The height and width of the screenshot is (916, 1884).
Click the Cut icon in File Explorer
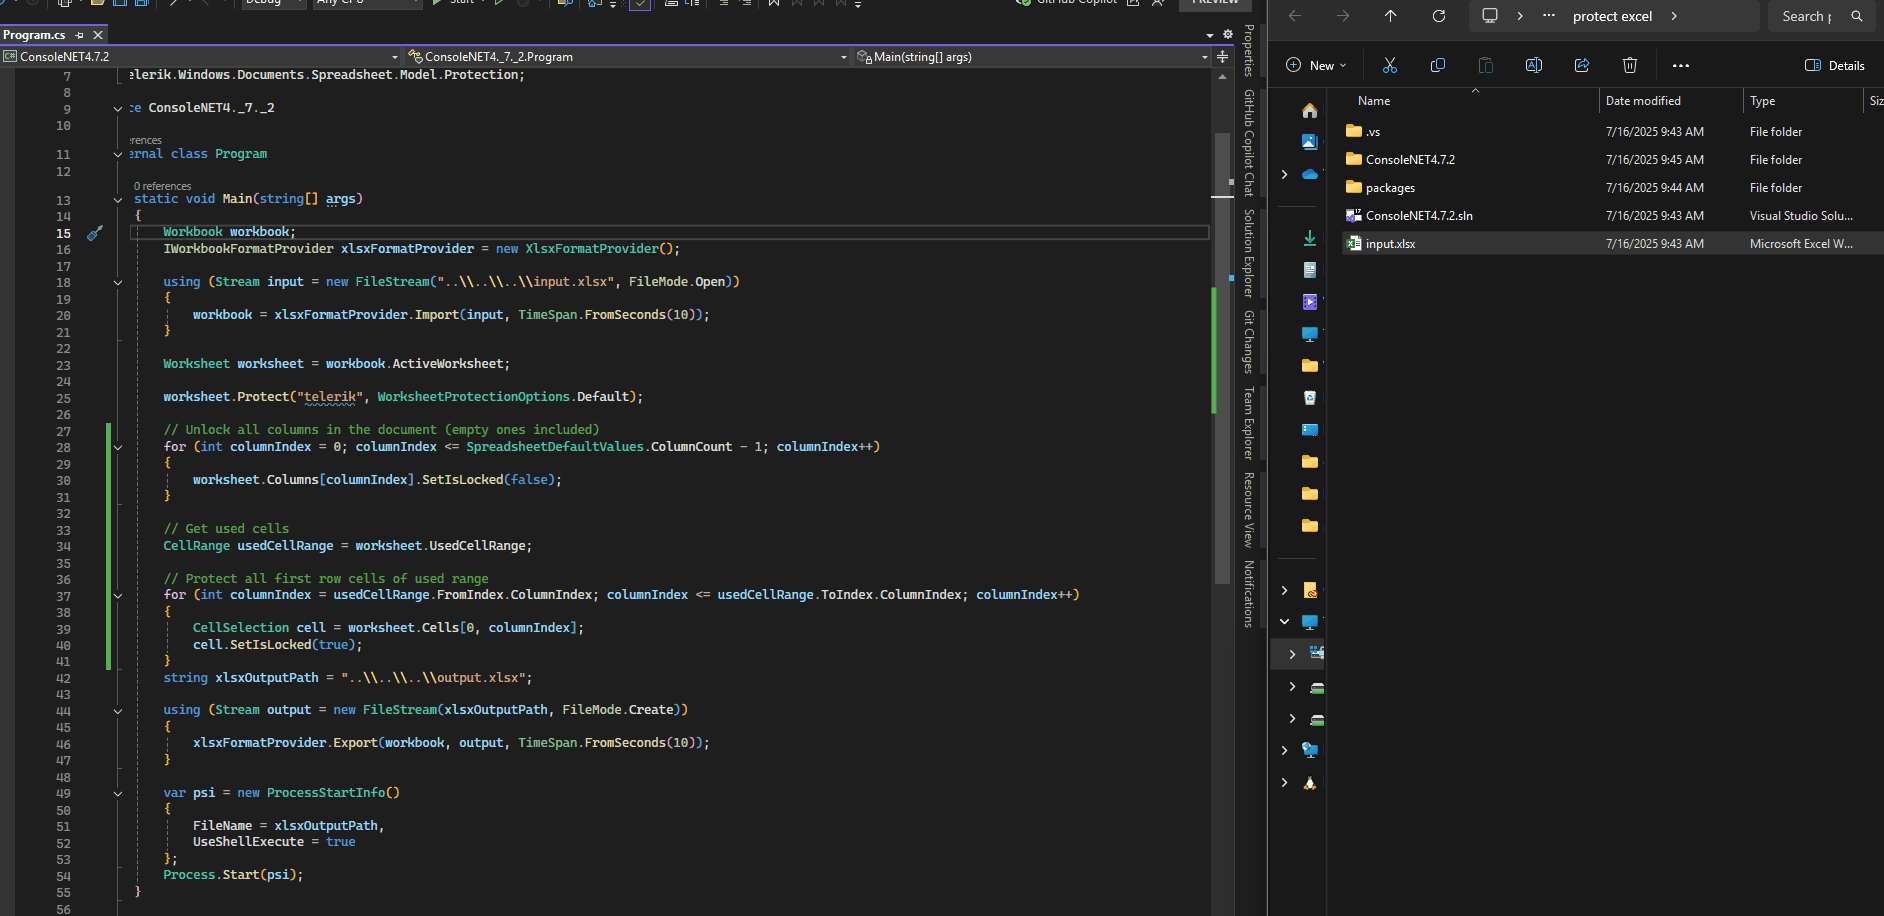pyautogui.click(x=1389, y=65)
